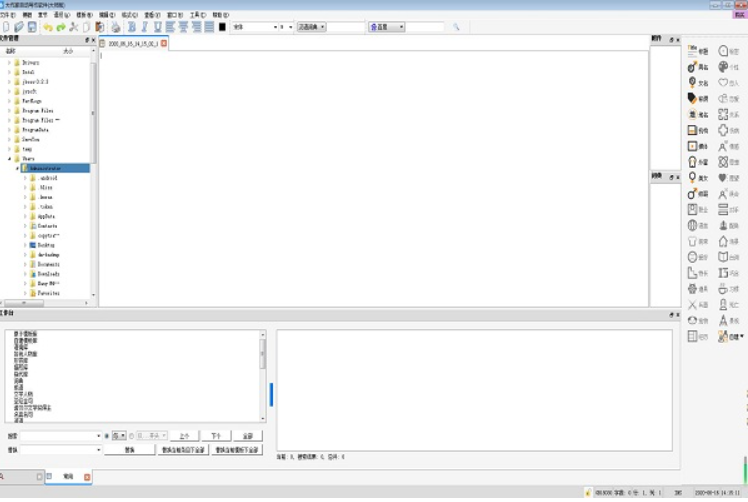Click the Undo arrow icon
The height and width of the screenshot is (502, 748).
(47, 27)
